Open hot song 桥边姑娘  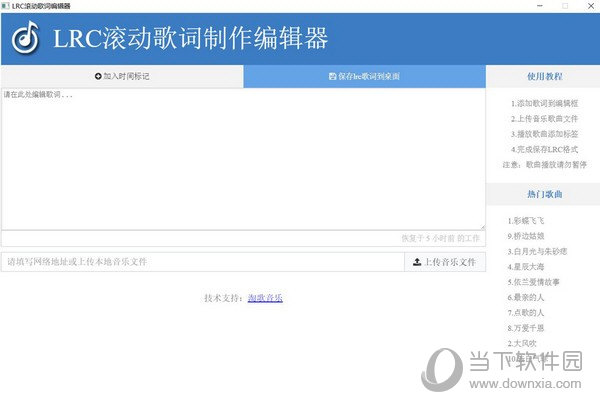coord(526,236)
